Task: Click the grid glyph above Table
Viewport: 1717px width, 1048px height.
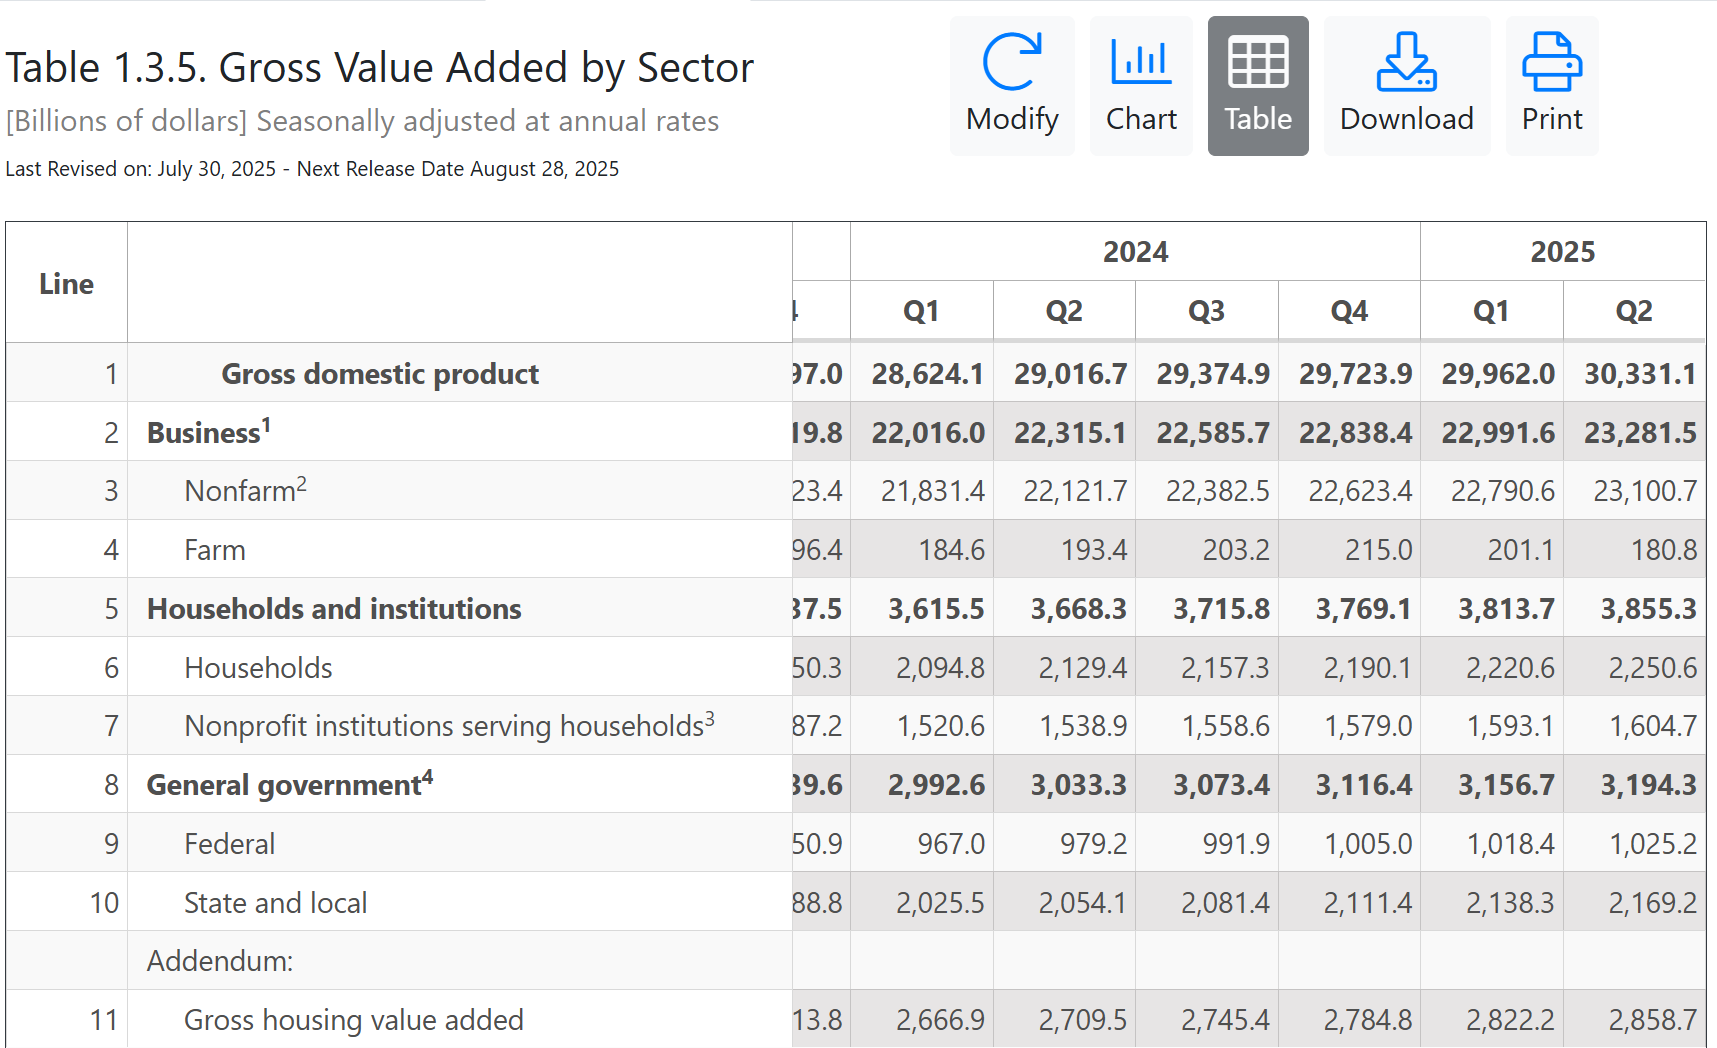Action: pos(1257,62)
